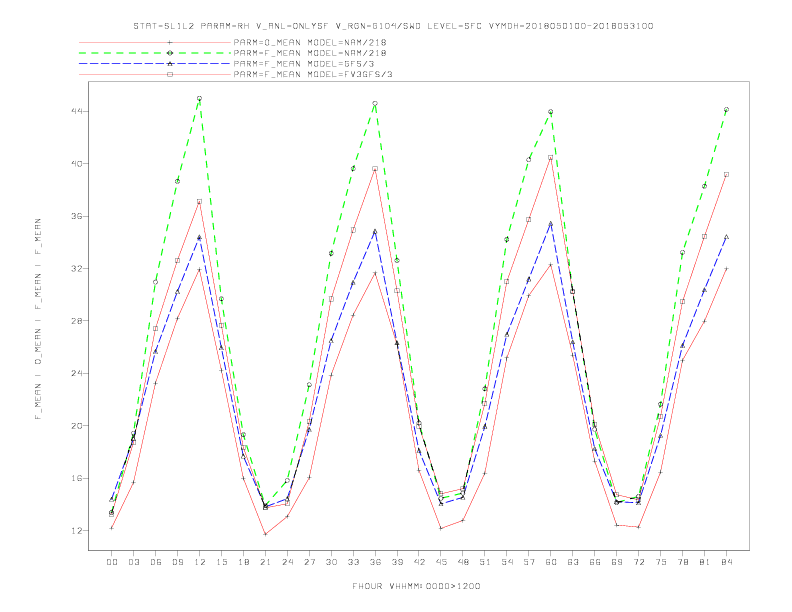Click the x-axis tick label 48

pos(463,562)
